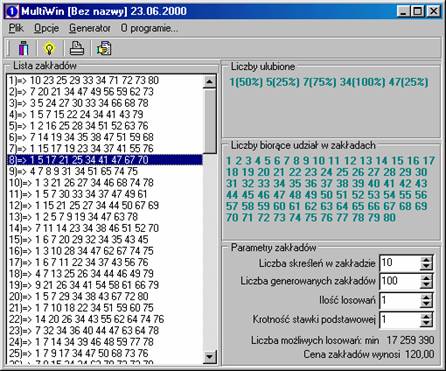Increase Ilość losowań value
Viewport: 446px width, 371px height.
(x=426, y=297)
